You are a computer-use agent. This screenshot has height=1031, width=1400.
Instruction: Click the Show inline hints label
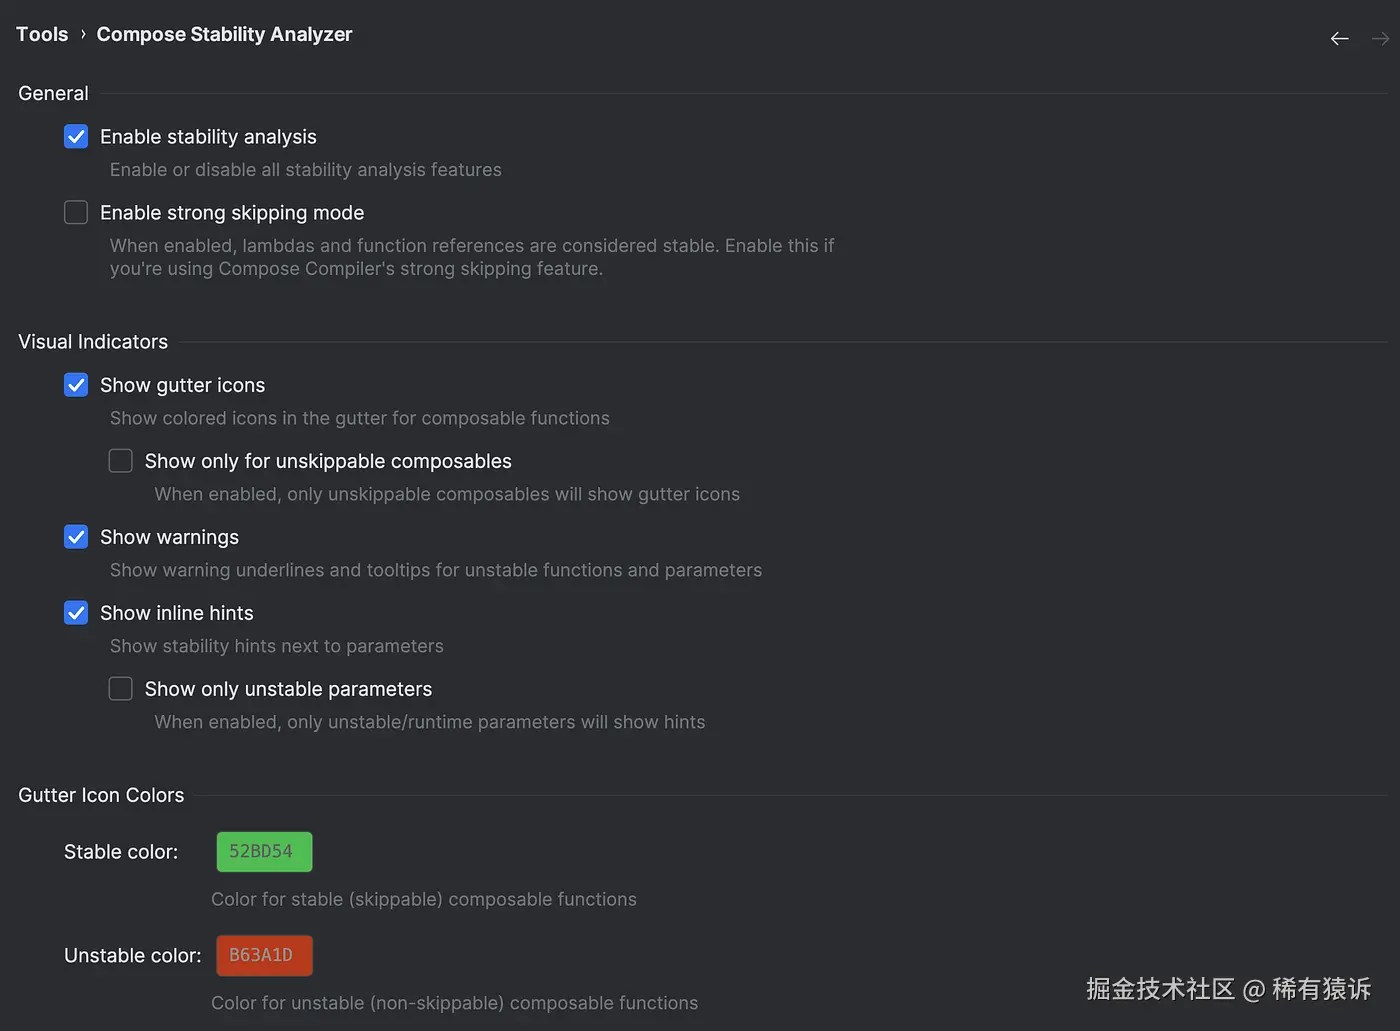click(x=176, y=613)
